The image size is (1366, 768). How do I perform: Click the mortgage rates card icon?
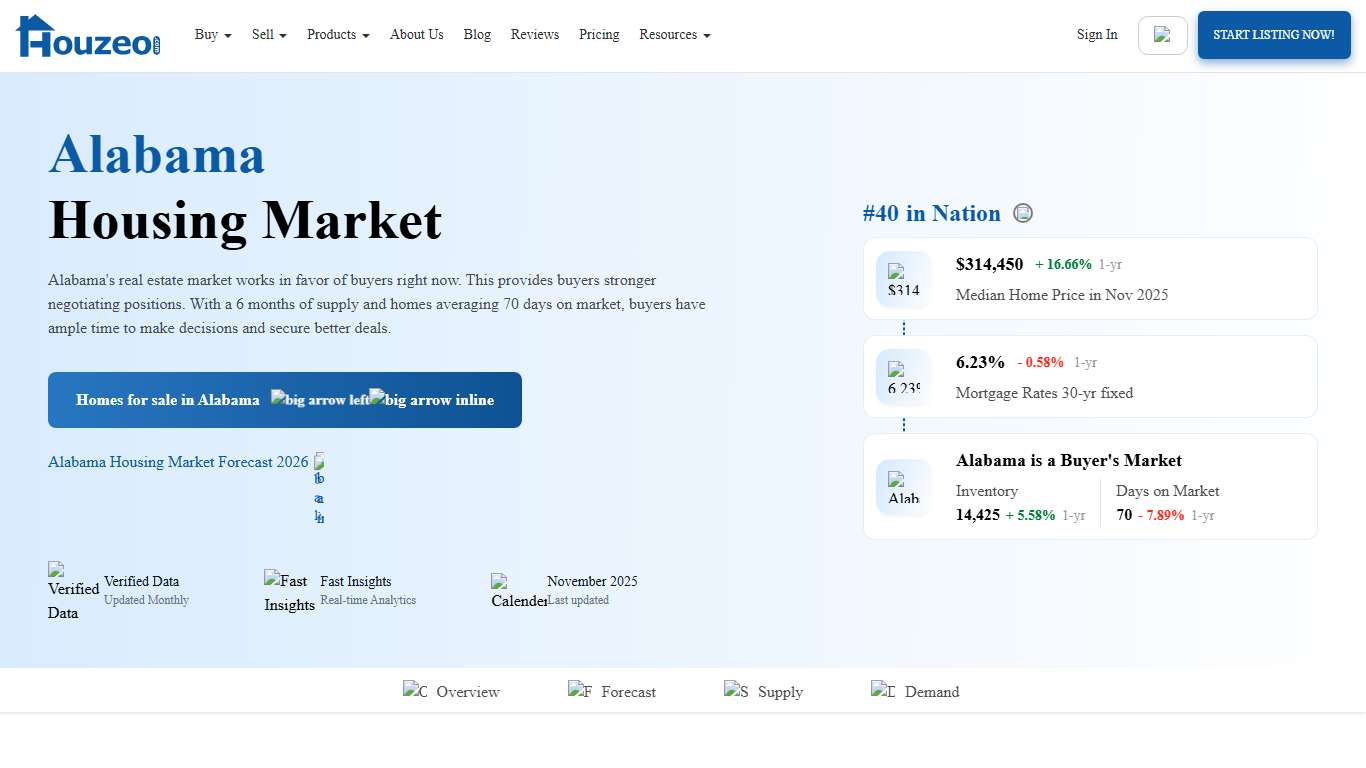tap(903, 377)
